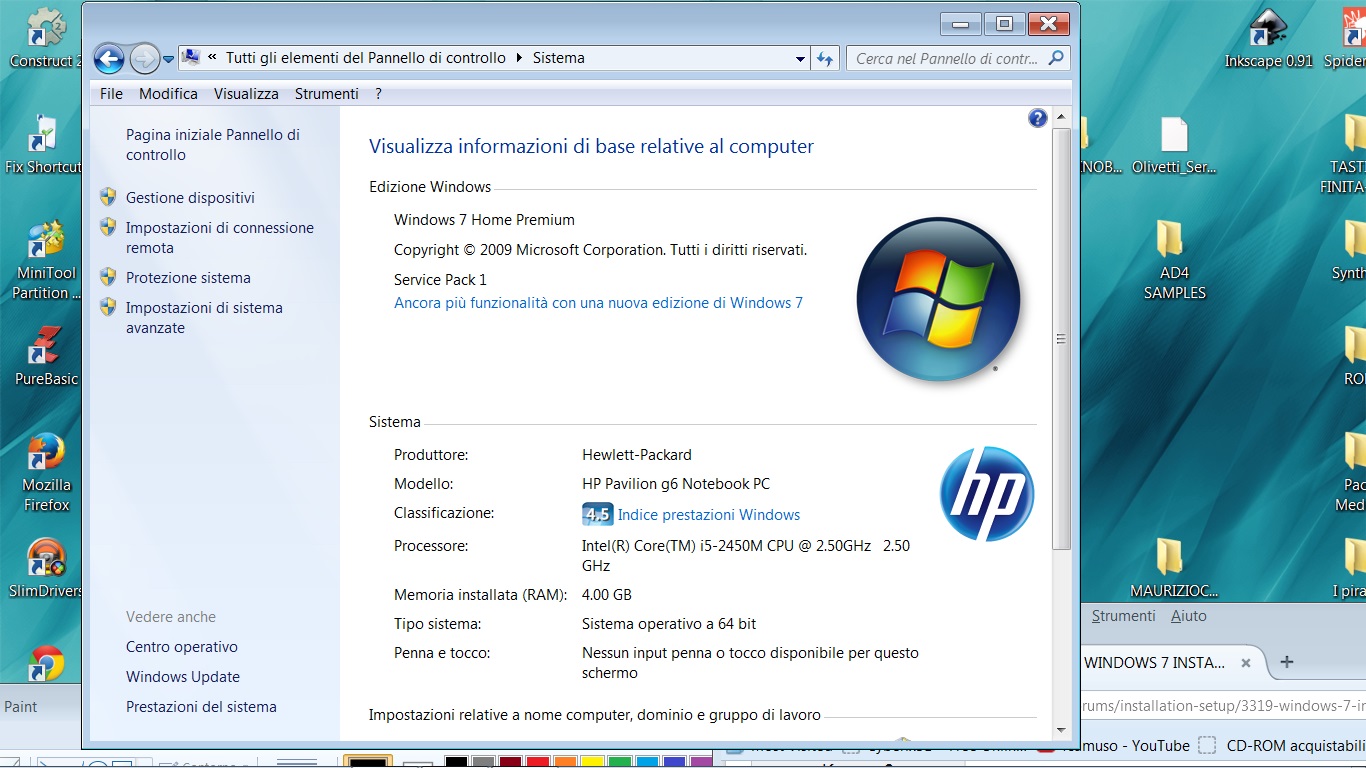Click the 4.00 GB memory value

pos(607,594)
